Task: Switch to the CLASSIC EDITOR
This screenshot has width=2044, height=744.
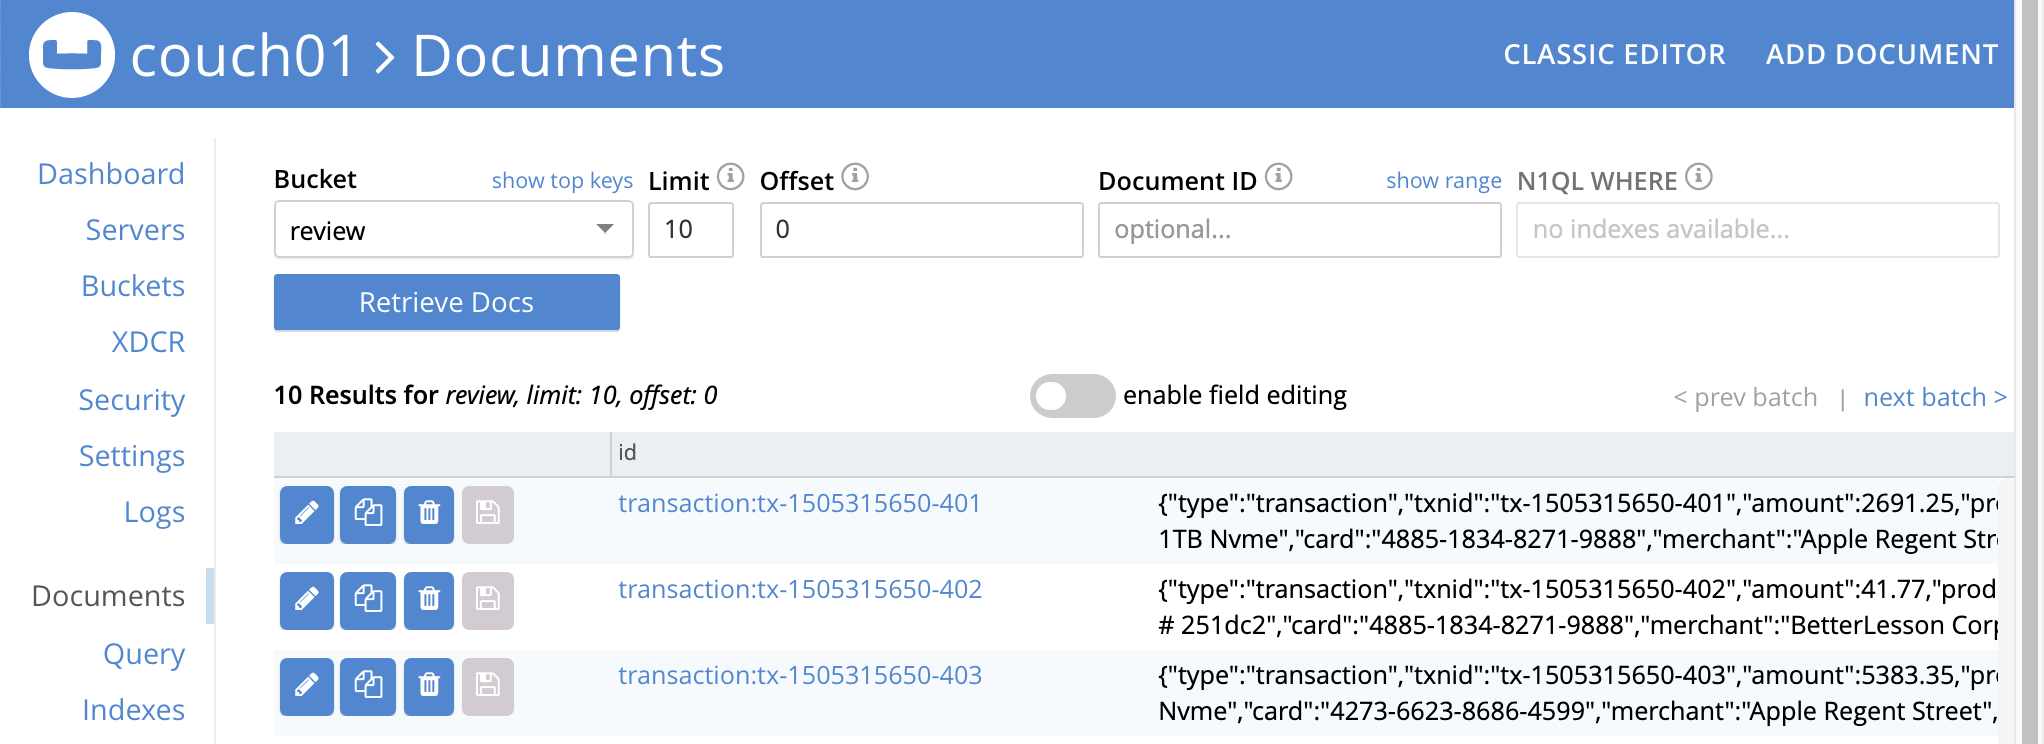Action: [1614, 54]
